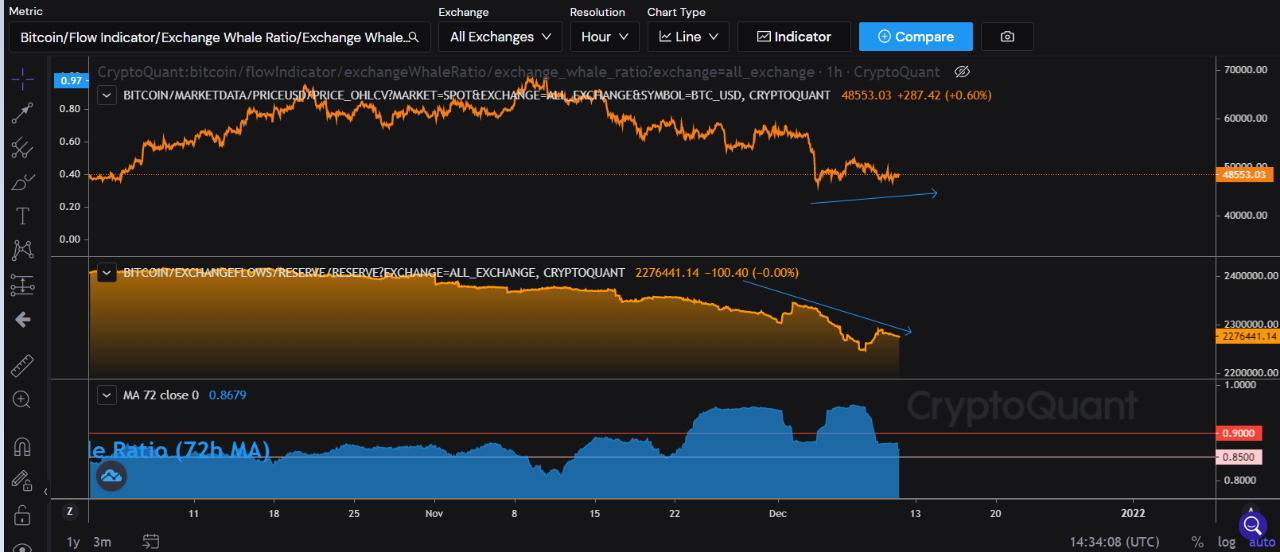
Task: Toggle percentage scale mode
Action: tap(1197, 542)
